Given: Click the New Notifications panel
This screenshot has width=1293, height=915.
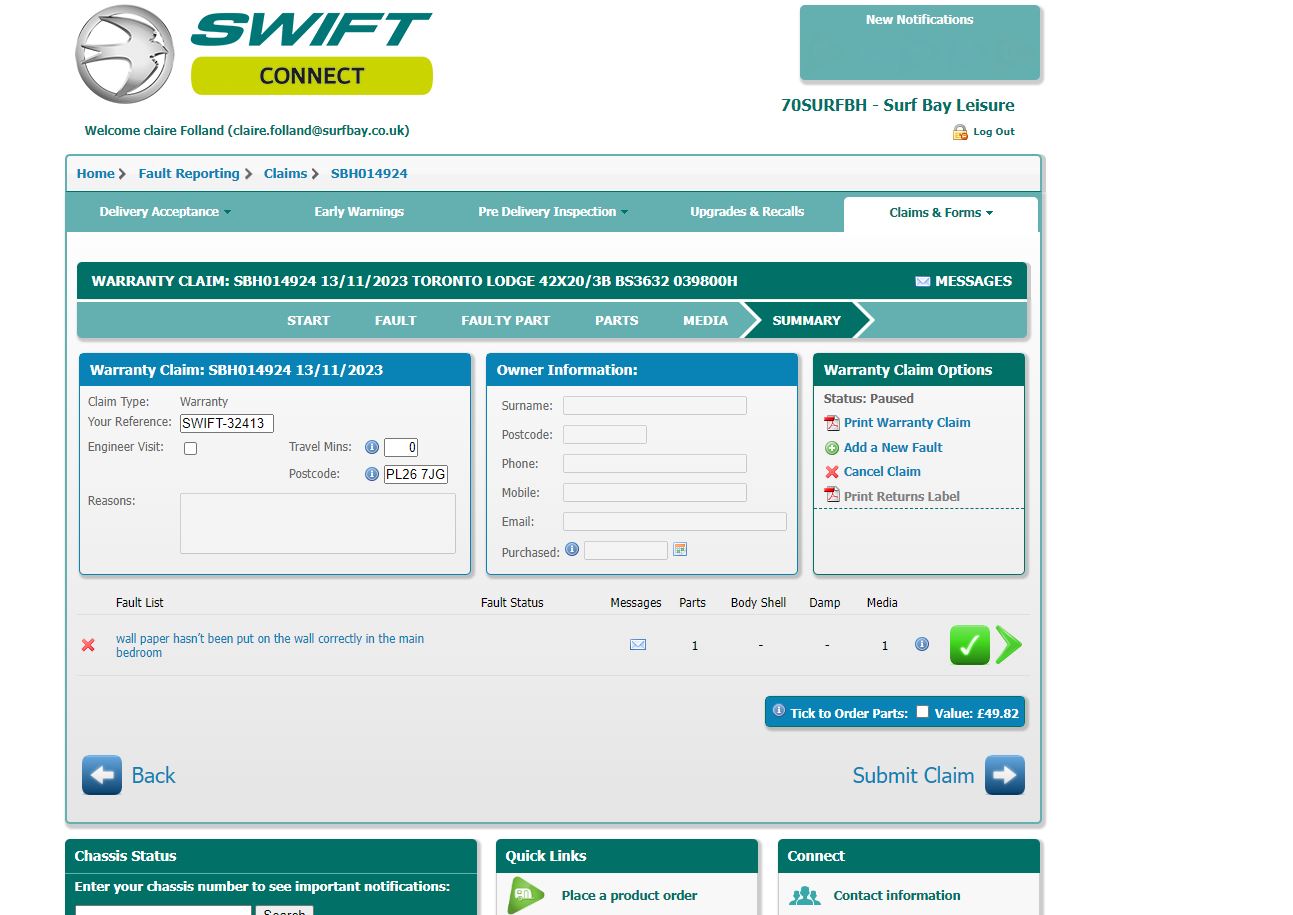Looking at the screenshot, I should coord(920,42).
